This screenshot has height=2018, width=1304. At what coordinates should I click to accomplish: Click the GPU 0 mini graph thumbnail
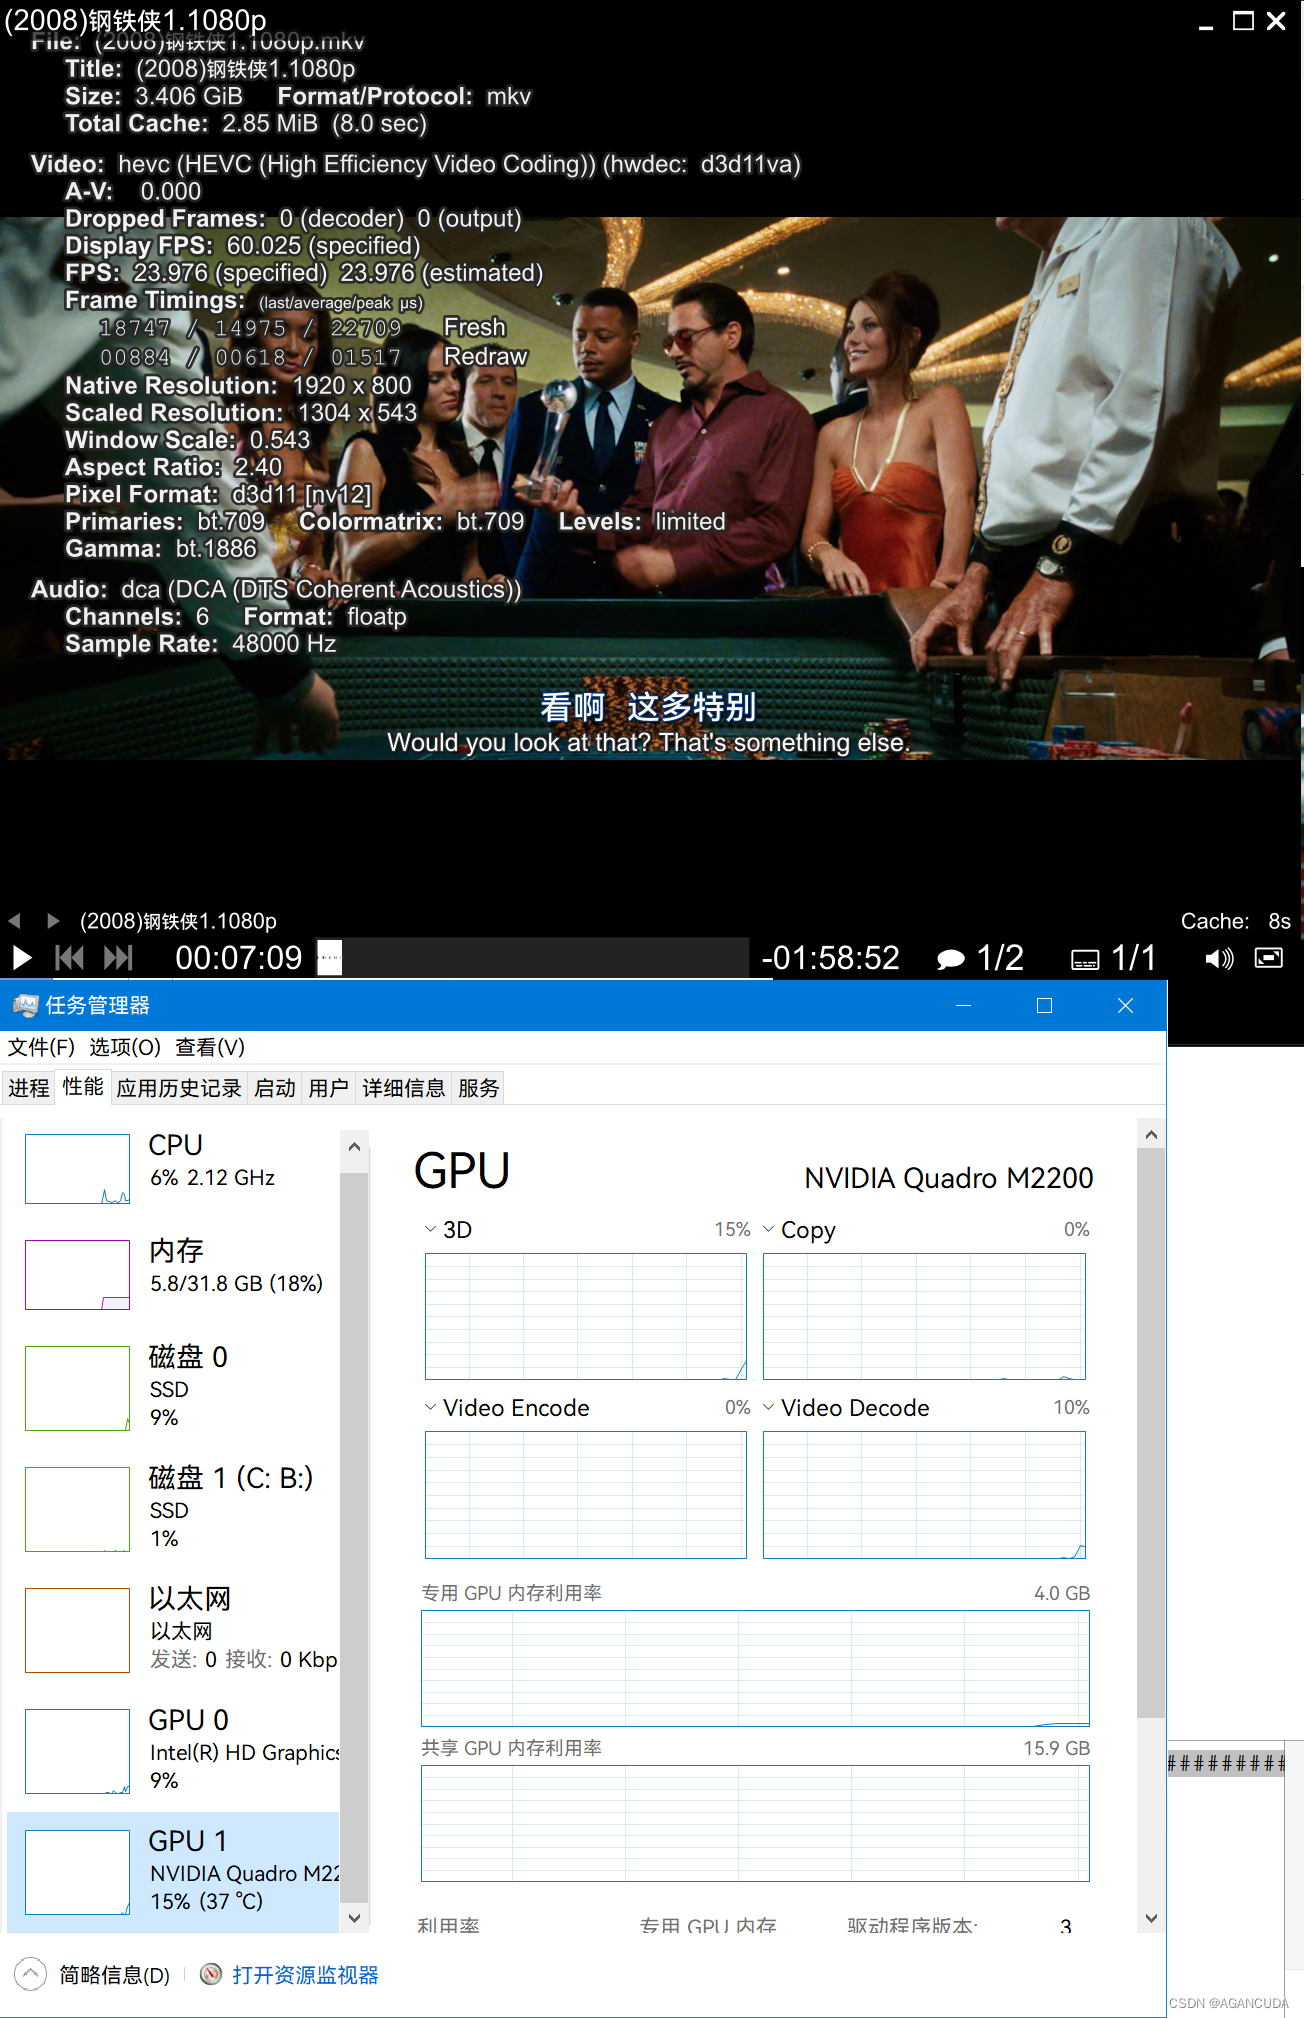(77, 1751)
